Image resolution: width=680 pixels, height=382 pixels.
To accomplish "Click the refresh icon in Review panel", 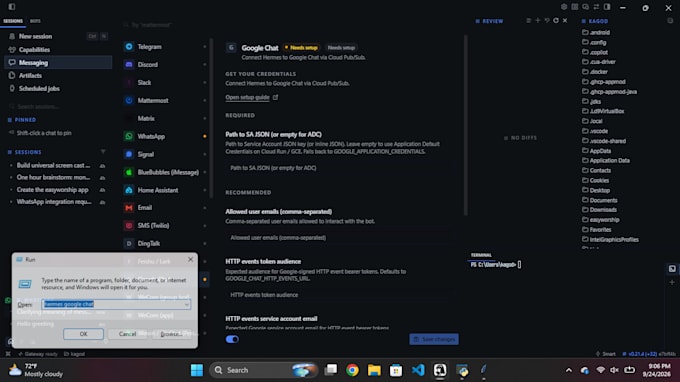I will click(556, 20).
